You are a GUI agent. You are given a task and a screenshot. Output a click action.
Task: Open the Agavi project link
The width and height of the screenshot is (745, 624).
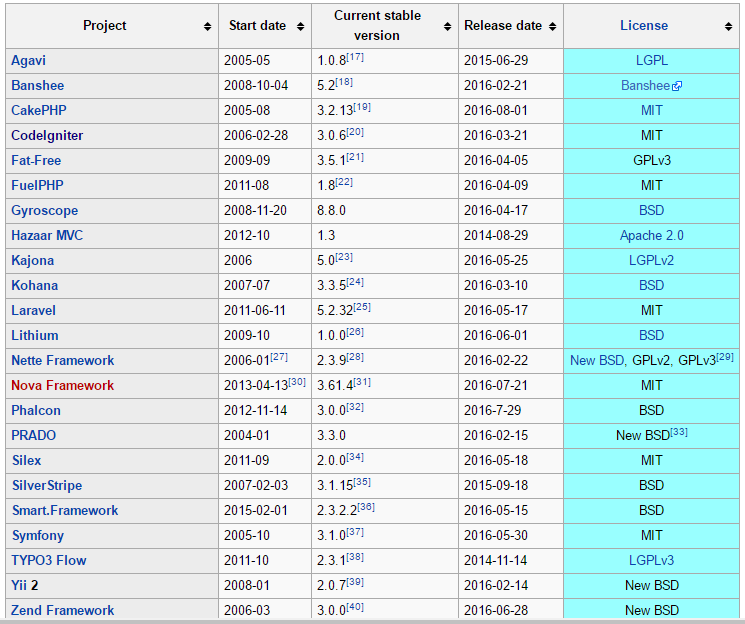[29, 61]
